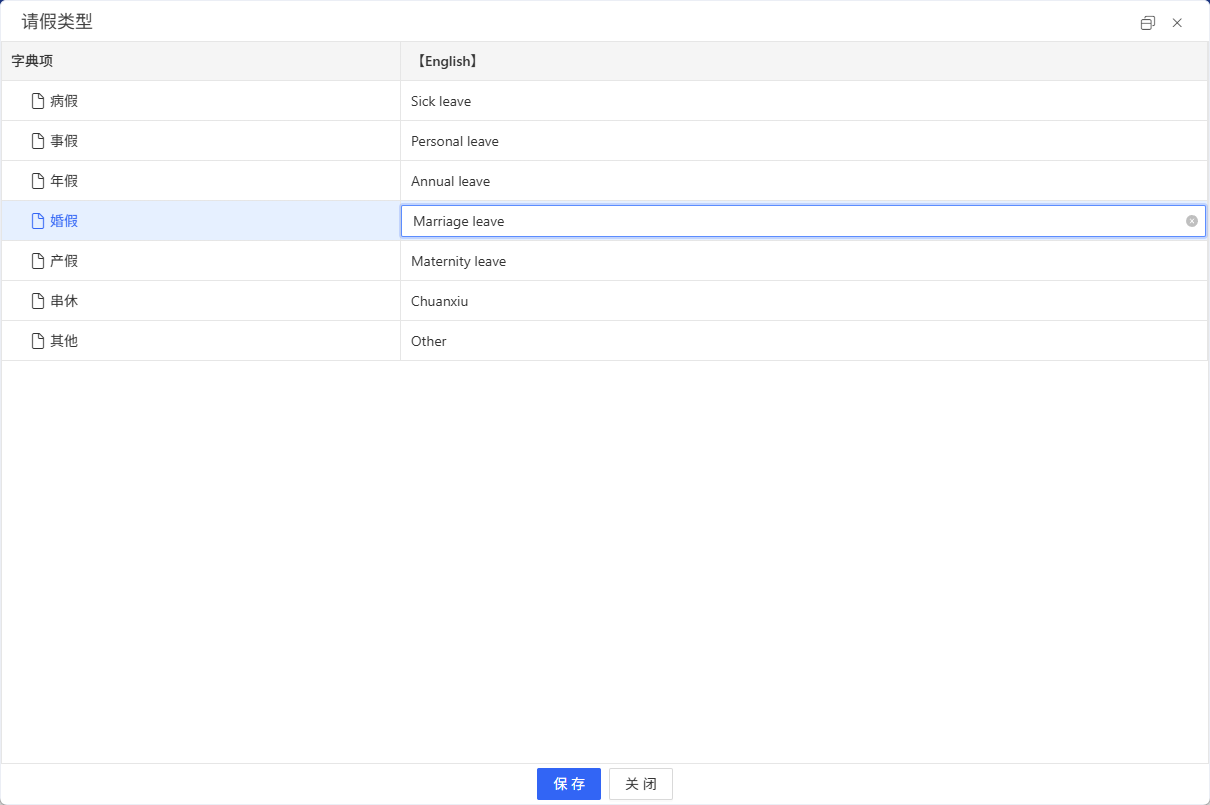The height and width of the screenshot is (805, 1210).
Task: Click the file icon beside 年假
Action: [x=38, y=181]
